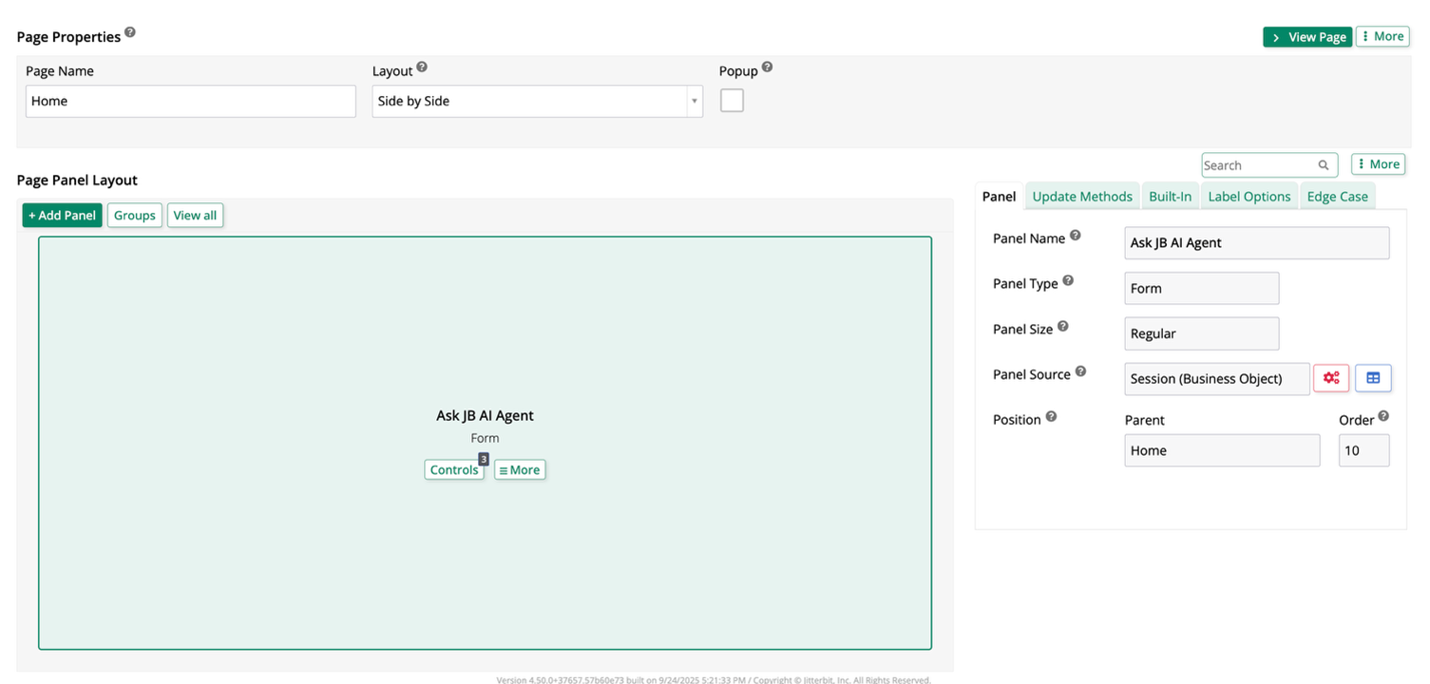This screenshot has height=684, width=1430.
Task: Open the Label Options tab
Action: (1249, 197)
